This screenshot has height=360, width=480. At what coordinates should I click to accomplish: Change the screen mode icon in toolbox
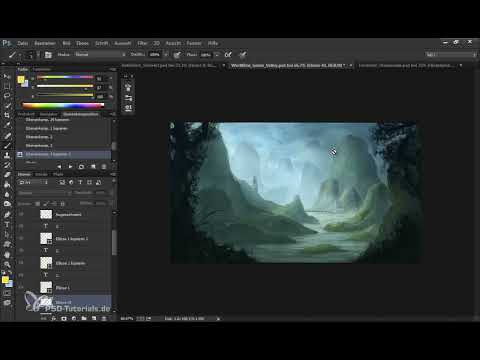(7, 303)
